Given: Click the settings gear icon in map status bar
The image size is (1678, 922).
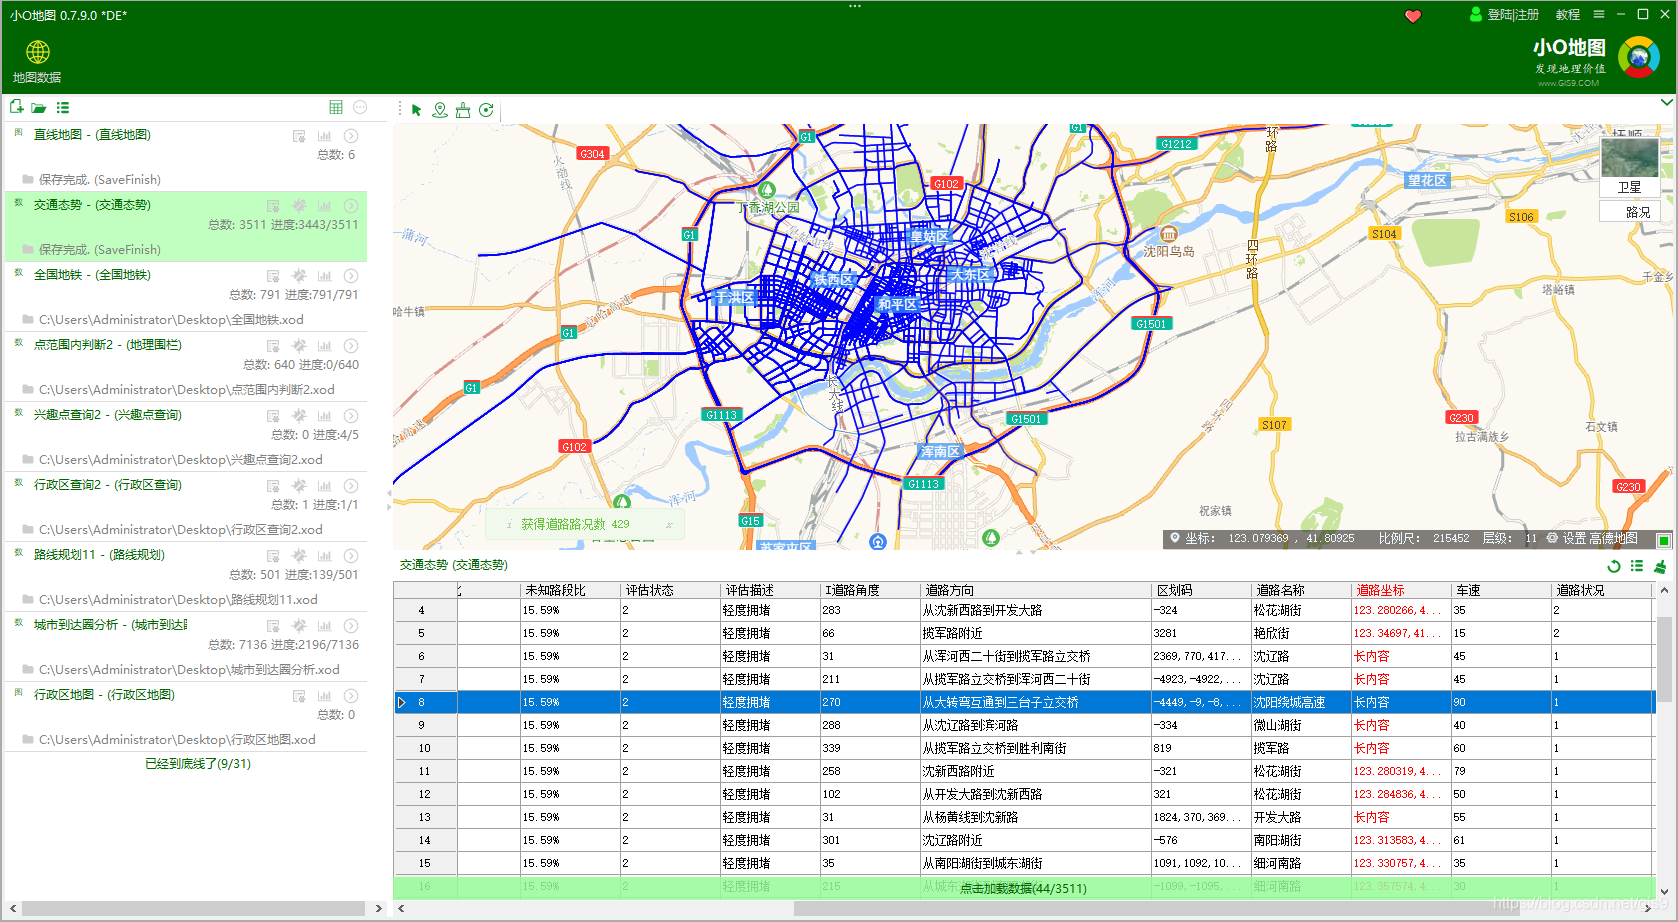Looking at the screenshot, I should click(x=1552, y=538).
